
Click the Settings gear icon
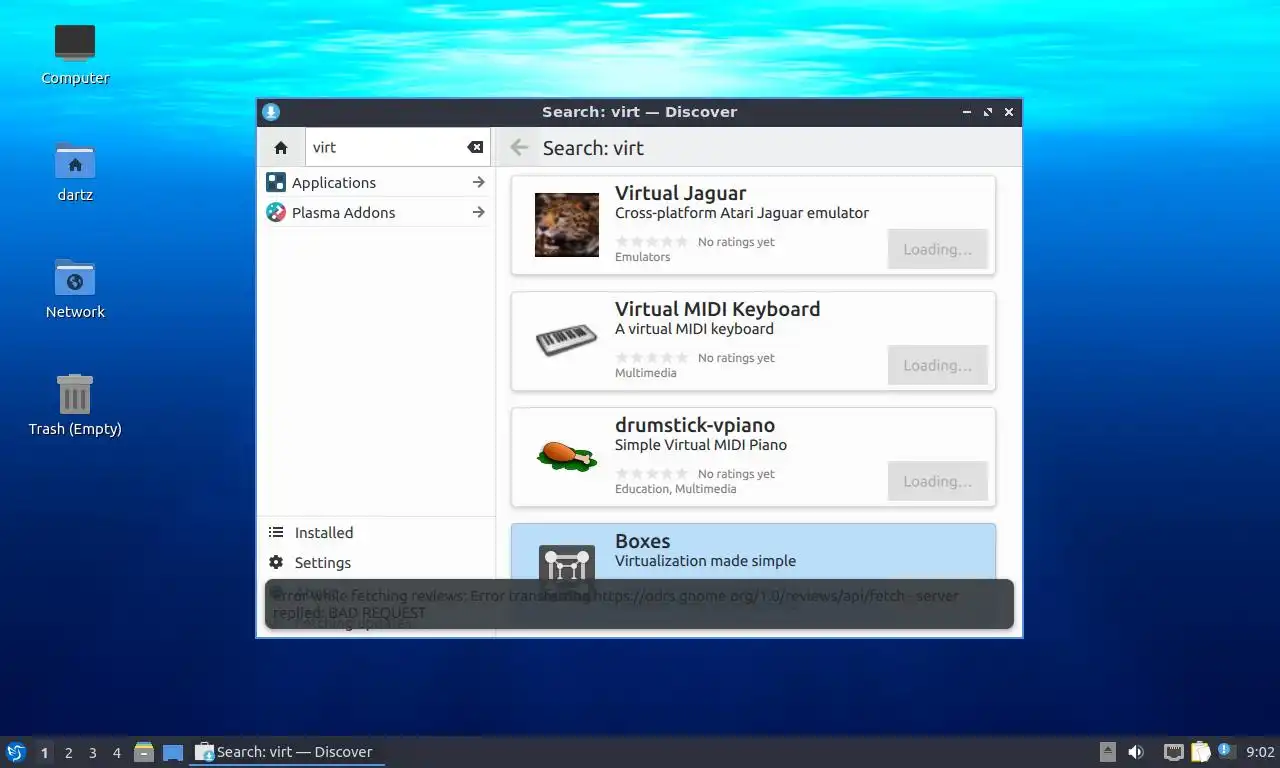276,563
